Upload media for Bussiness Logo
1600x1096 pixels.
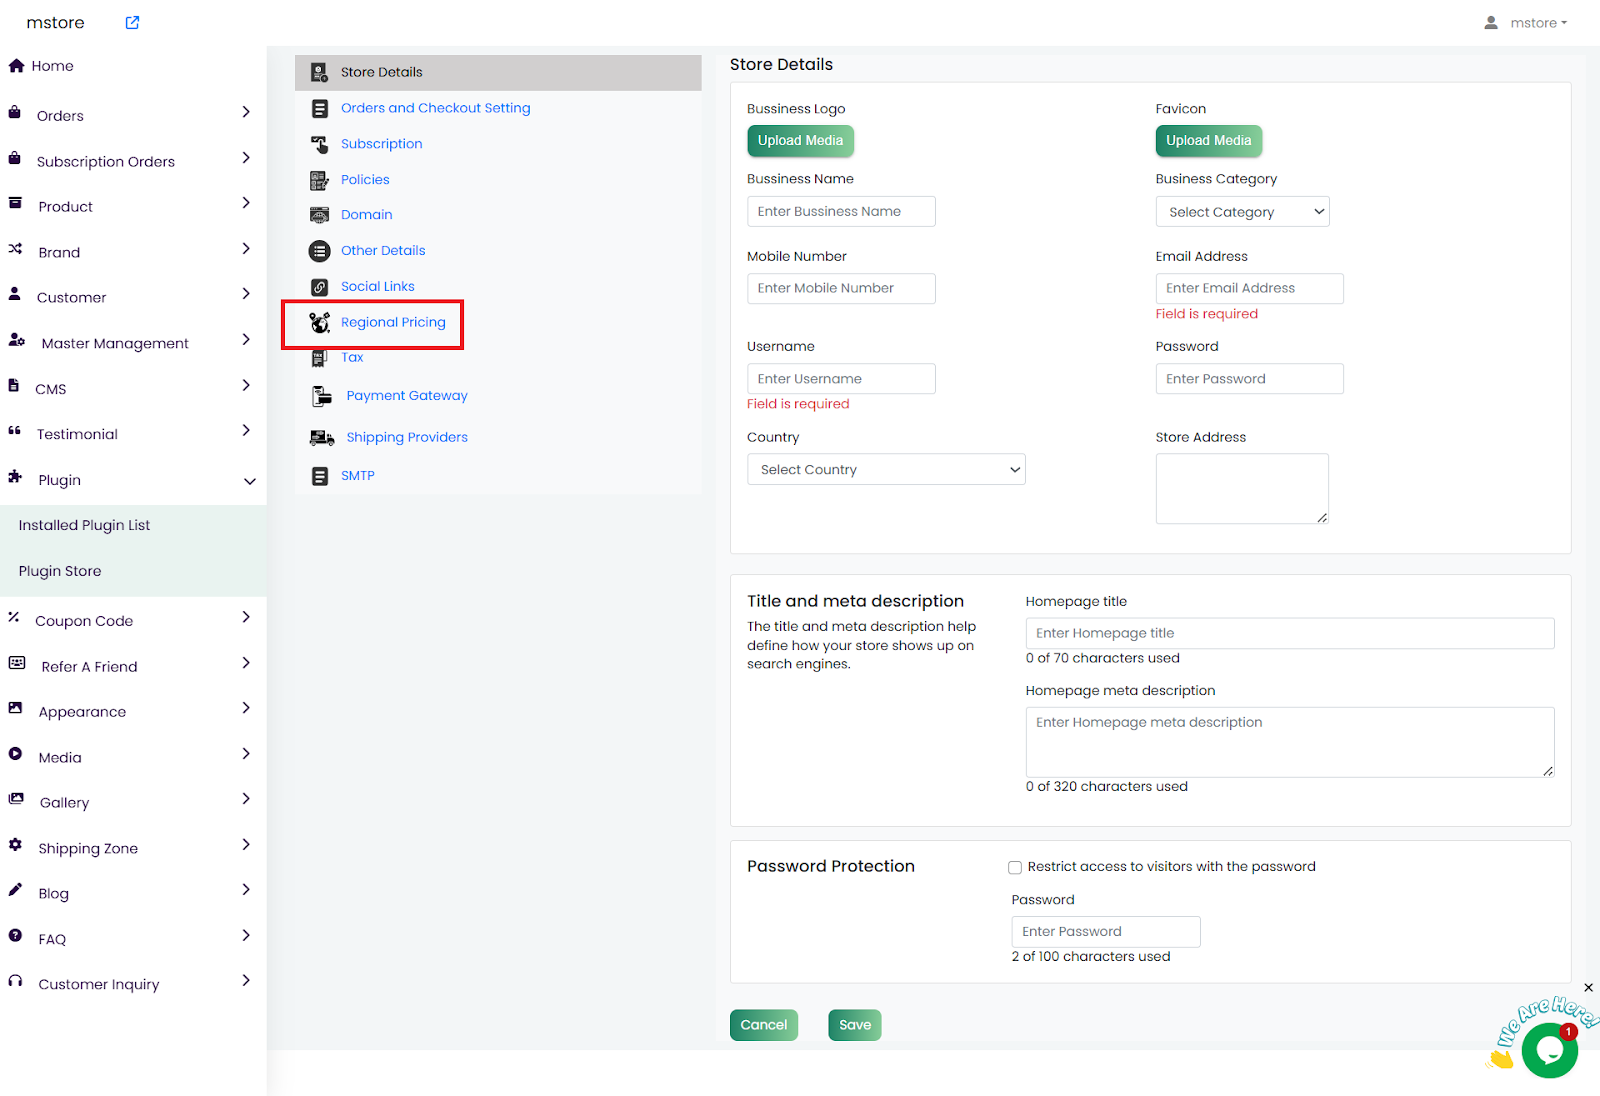pos(800,141)
